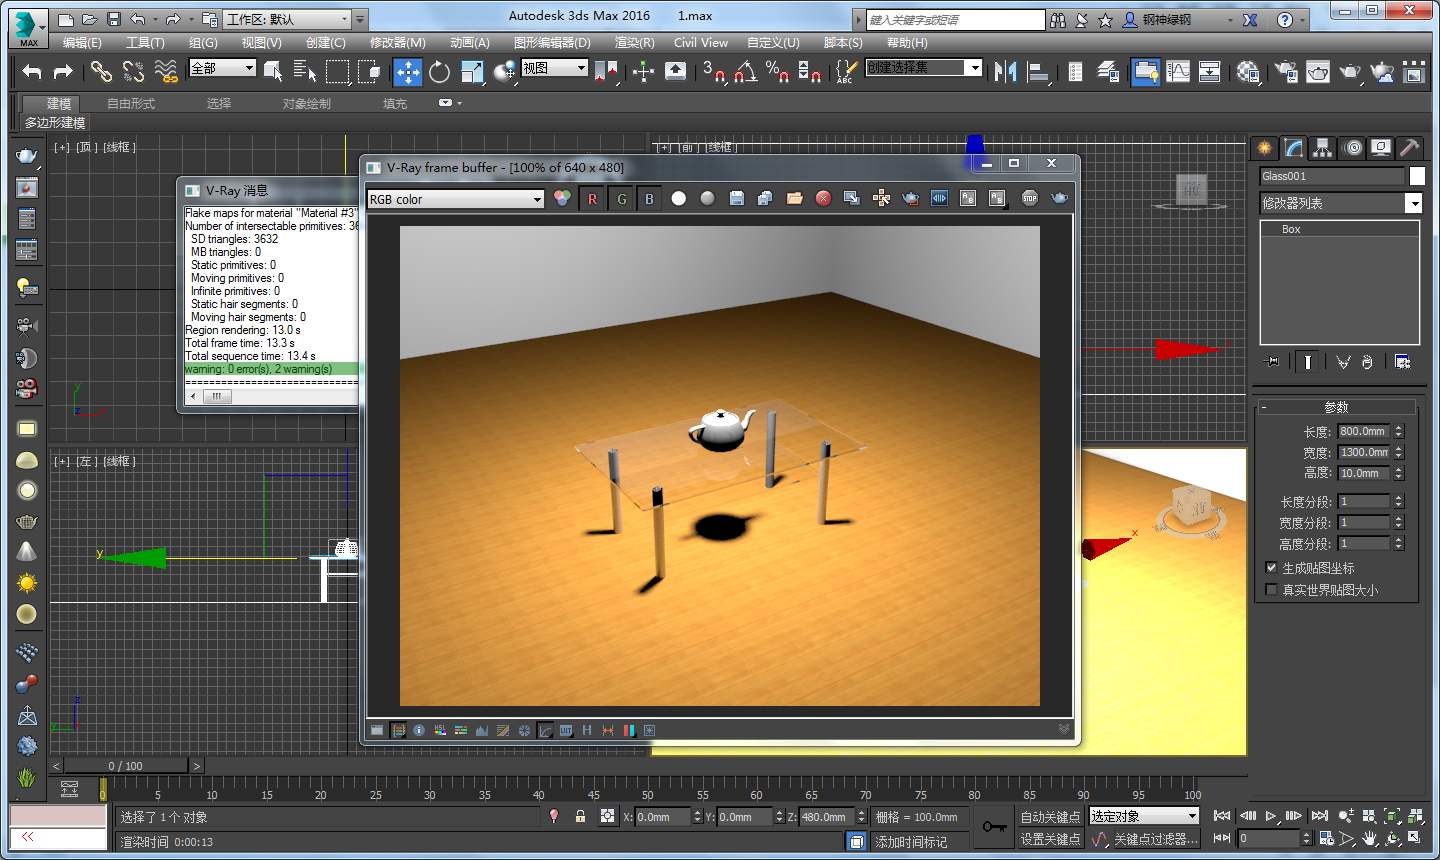
Task: Click the Bind to Space Warp icon
Action: tap(167, 71)
